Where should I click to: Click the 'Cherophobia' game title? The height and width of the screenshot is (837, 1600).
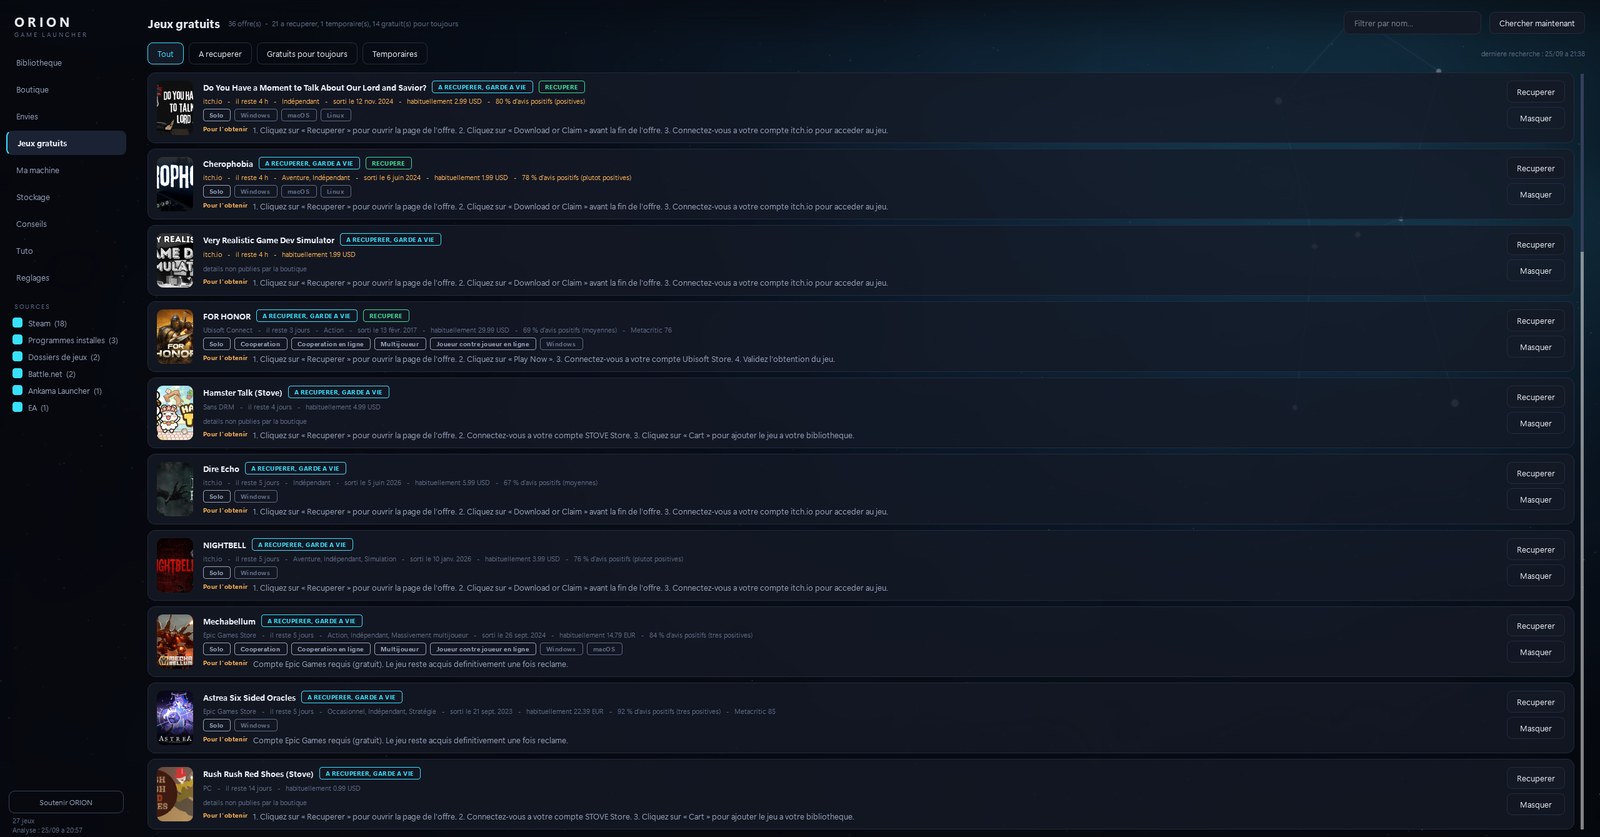coord(228,164)
